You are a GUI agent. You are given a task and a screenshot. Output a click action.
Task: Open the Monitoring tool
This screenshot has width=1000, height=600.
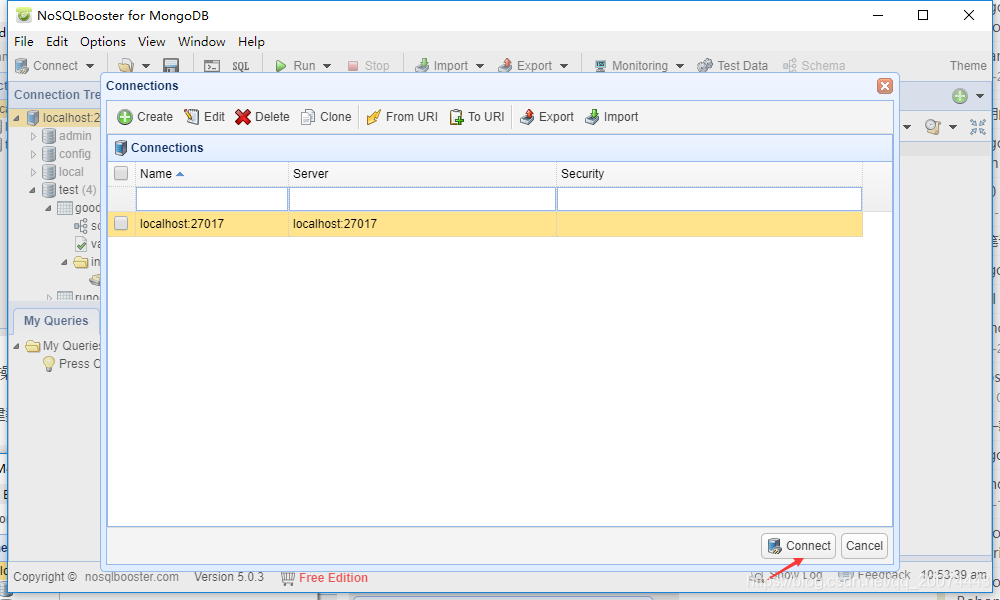coord(631,66)
